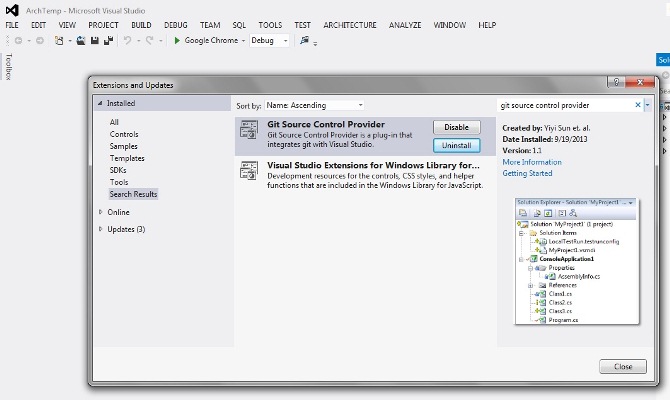
Task: Open the search box options dropdown
Action: 647,105
